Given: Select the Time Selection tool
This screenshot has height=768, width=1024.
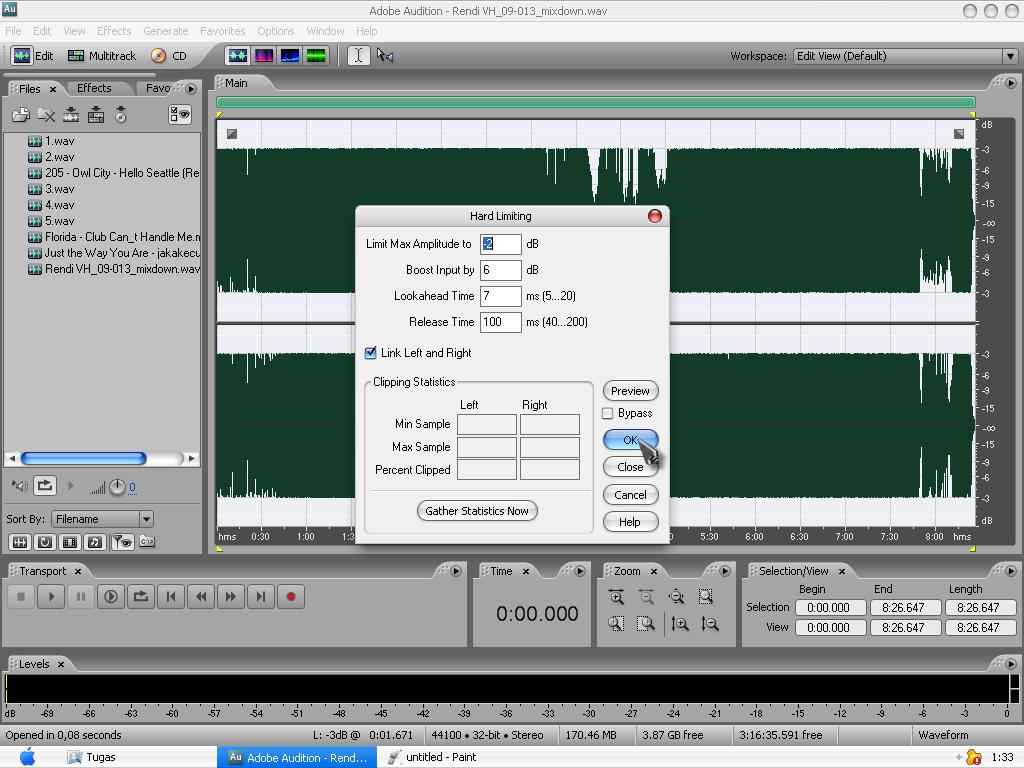Looking at the screenshot, I should coord(358,56).
